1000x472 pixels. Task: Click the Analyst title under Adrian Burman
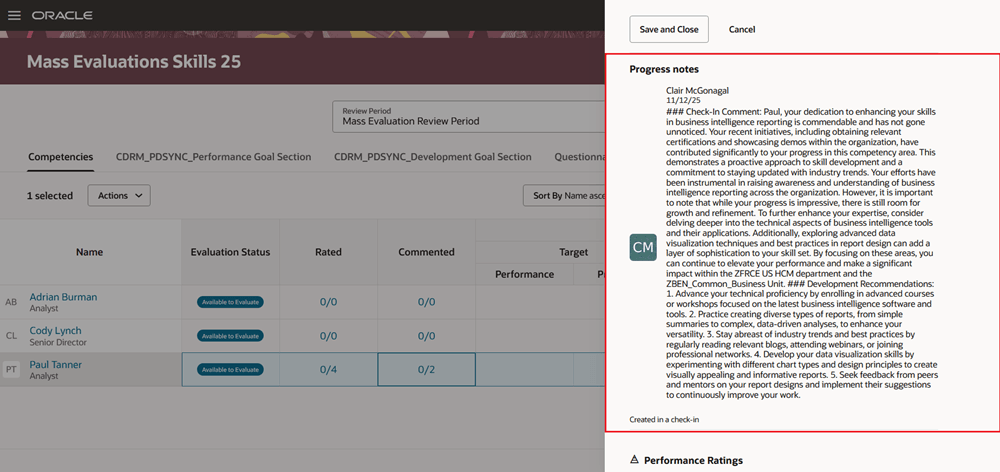44,309
